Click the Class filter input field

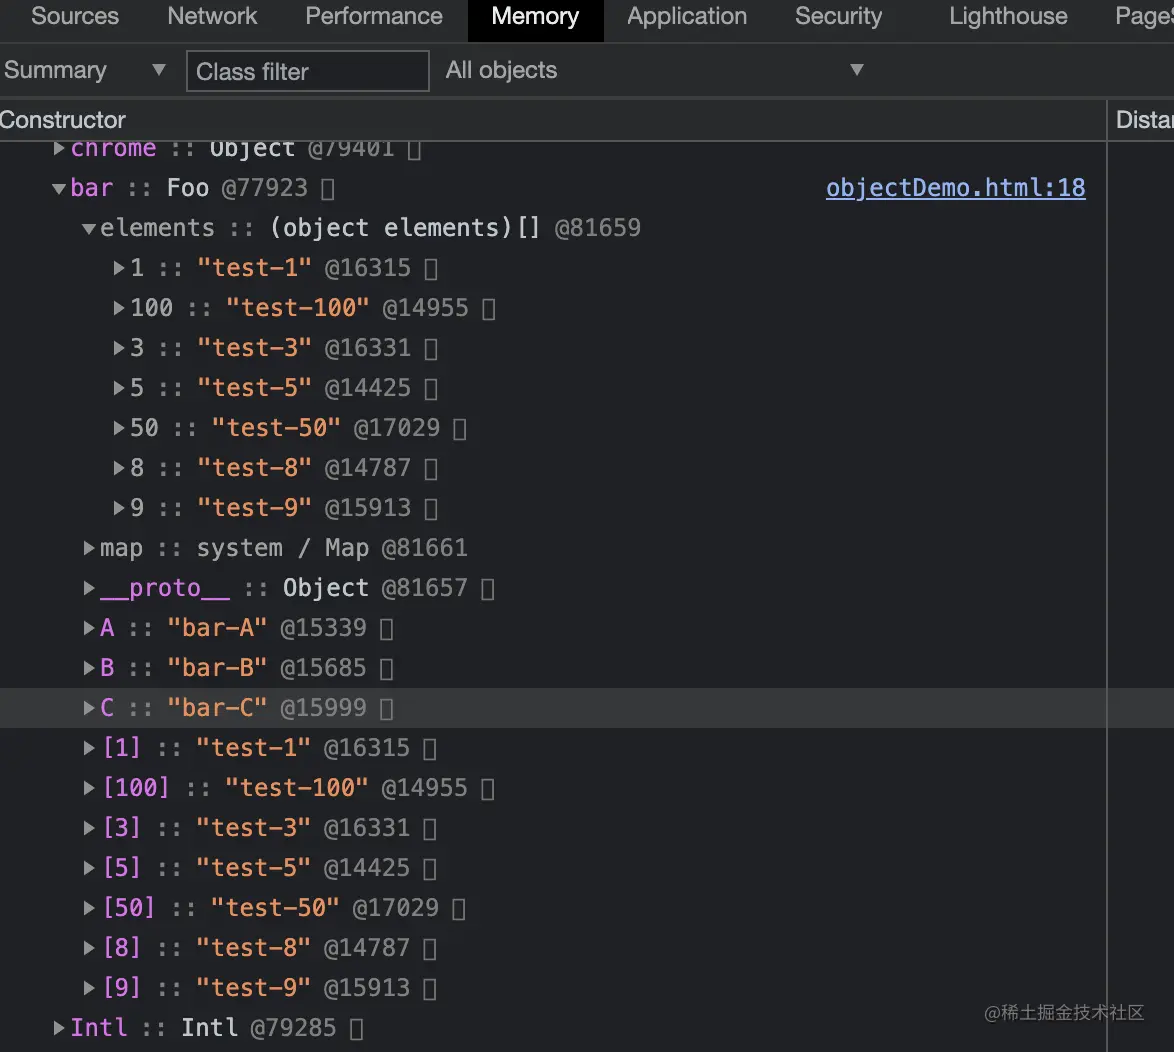pos(308,71)
